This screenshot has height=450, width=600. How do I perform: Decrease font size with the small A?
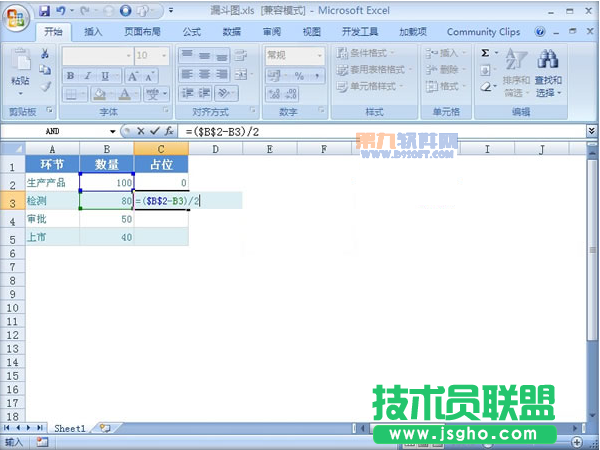150,77
